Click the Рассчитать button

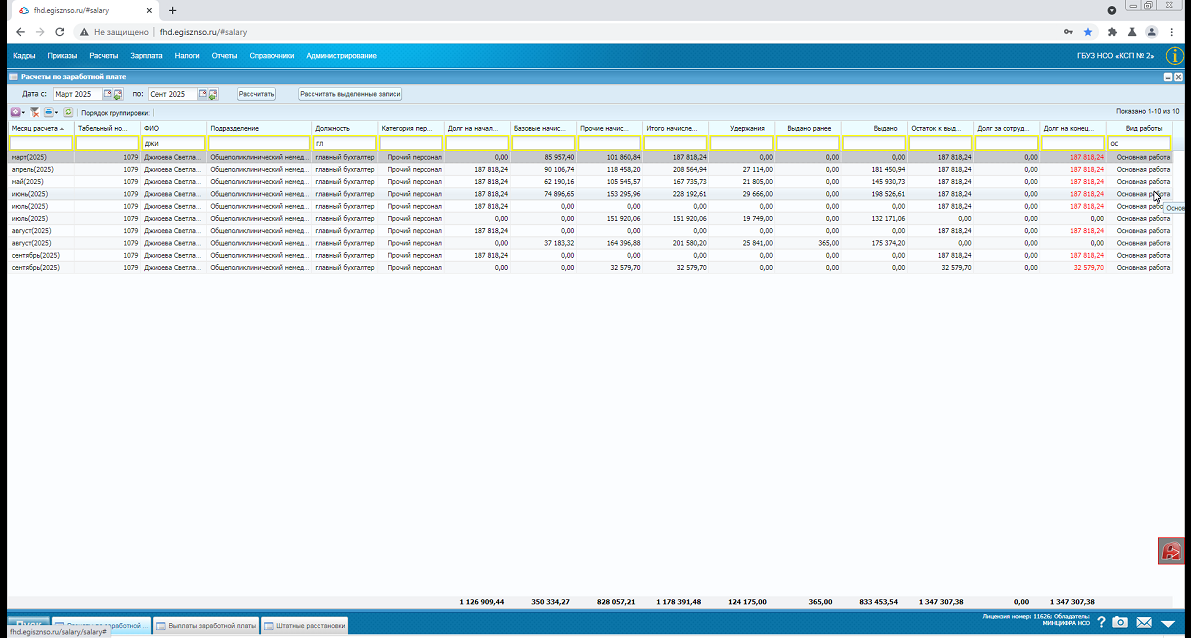pos(256,94)
